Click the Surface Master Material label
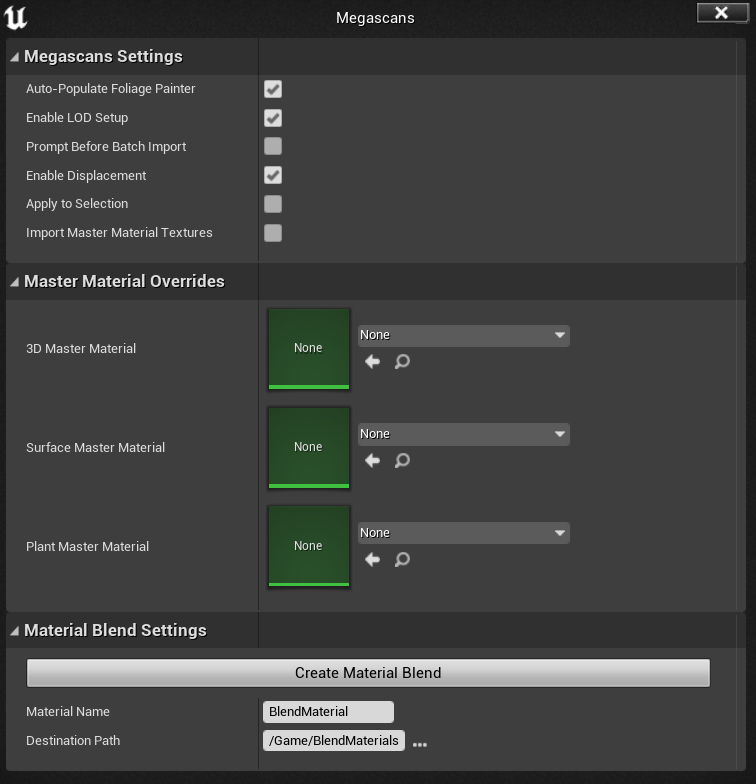756x784 pixels. coord(96,448)
